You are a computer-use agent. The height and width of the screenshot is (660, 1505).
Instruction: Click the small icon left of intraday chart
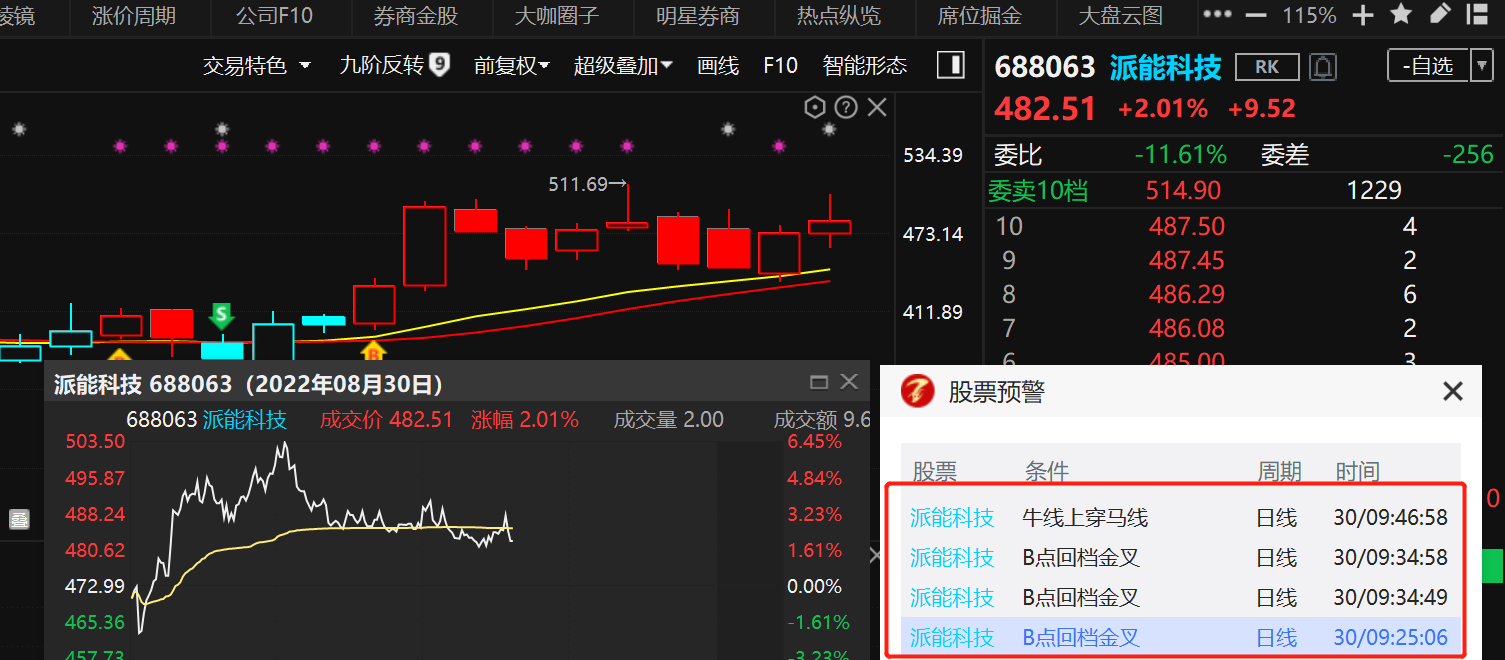[19, 520]
